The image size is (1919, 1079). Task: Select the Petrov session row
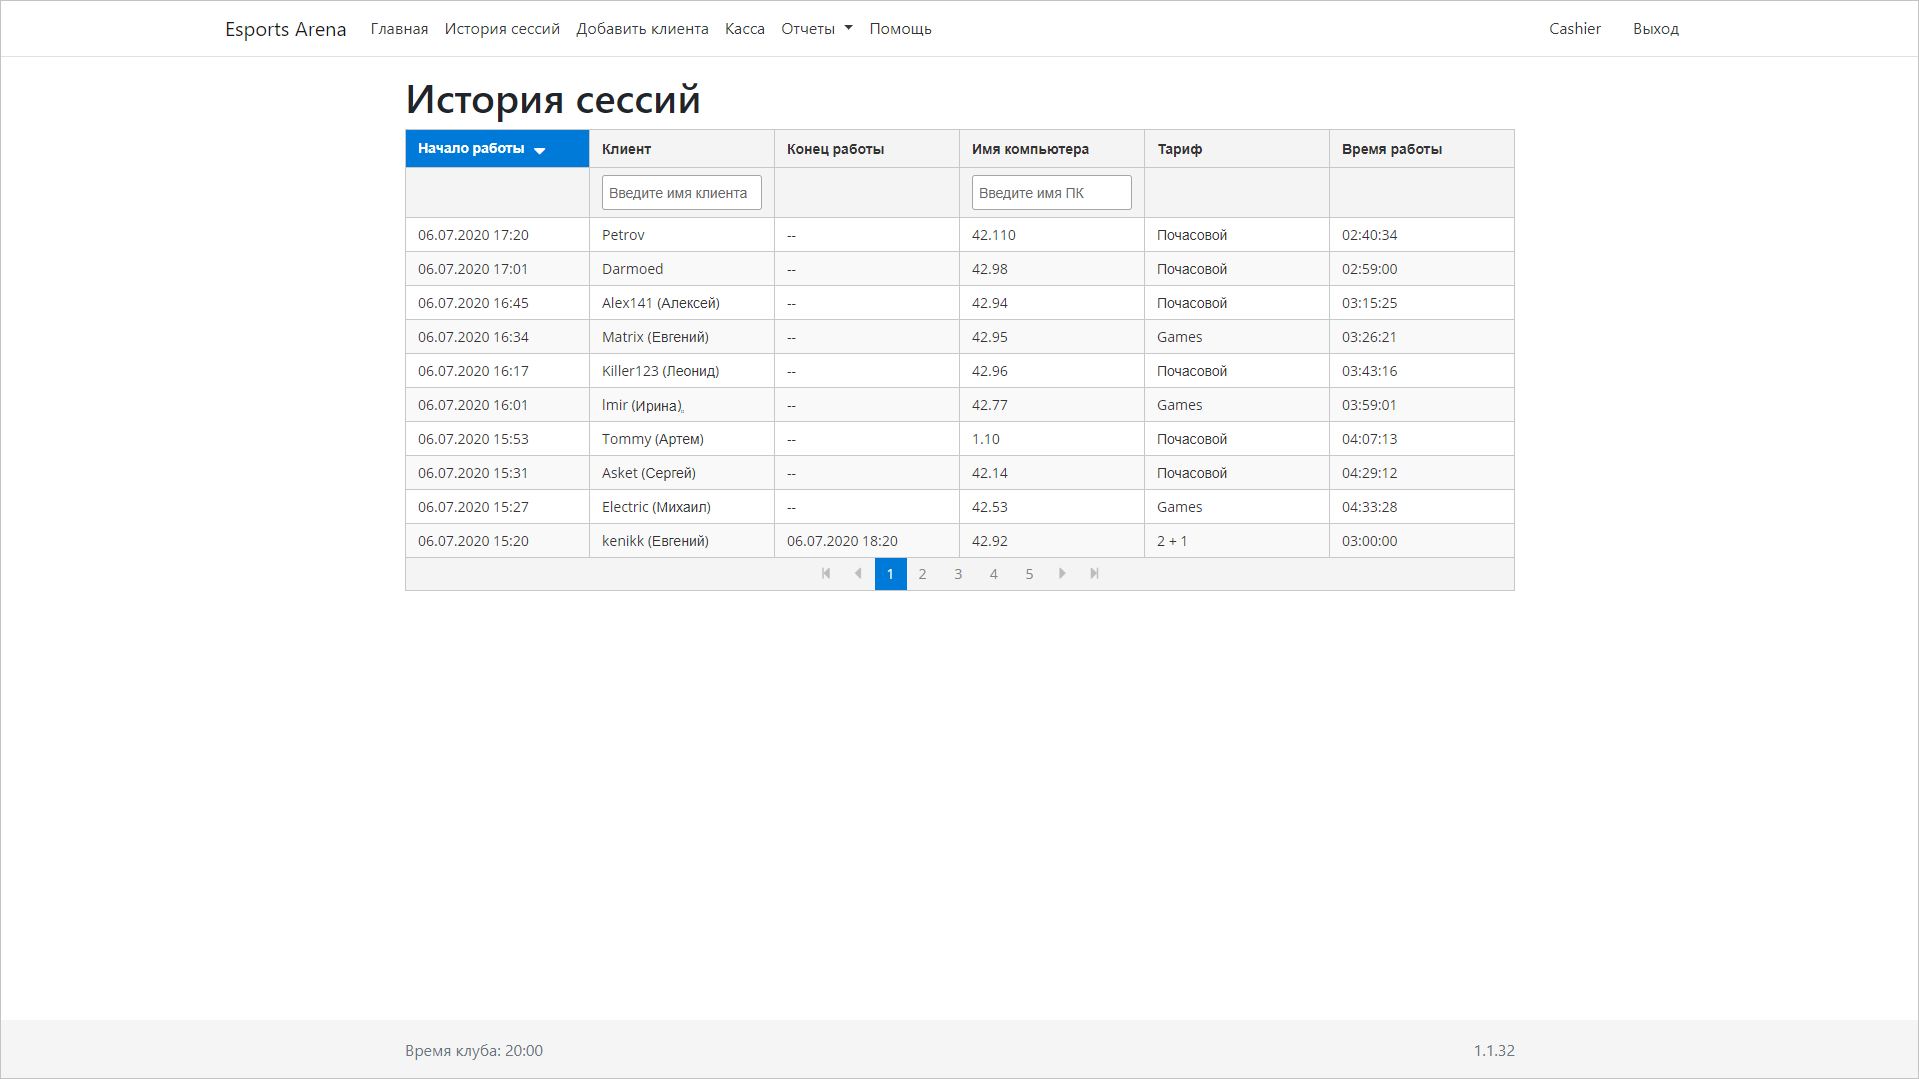623,235
